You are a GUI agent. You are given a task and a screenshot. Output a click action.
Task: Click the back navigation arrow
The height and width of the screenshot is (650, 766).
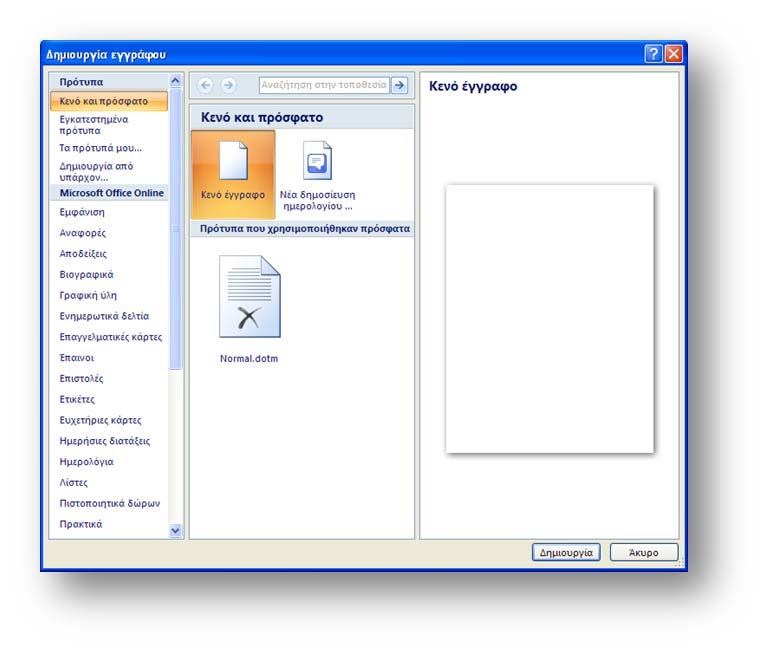coord(206,85)
